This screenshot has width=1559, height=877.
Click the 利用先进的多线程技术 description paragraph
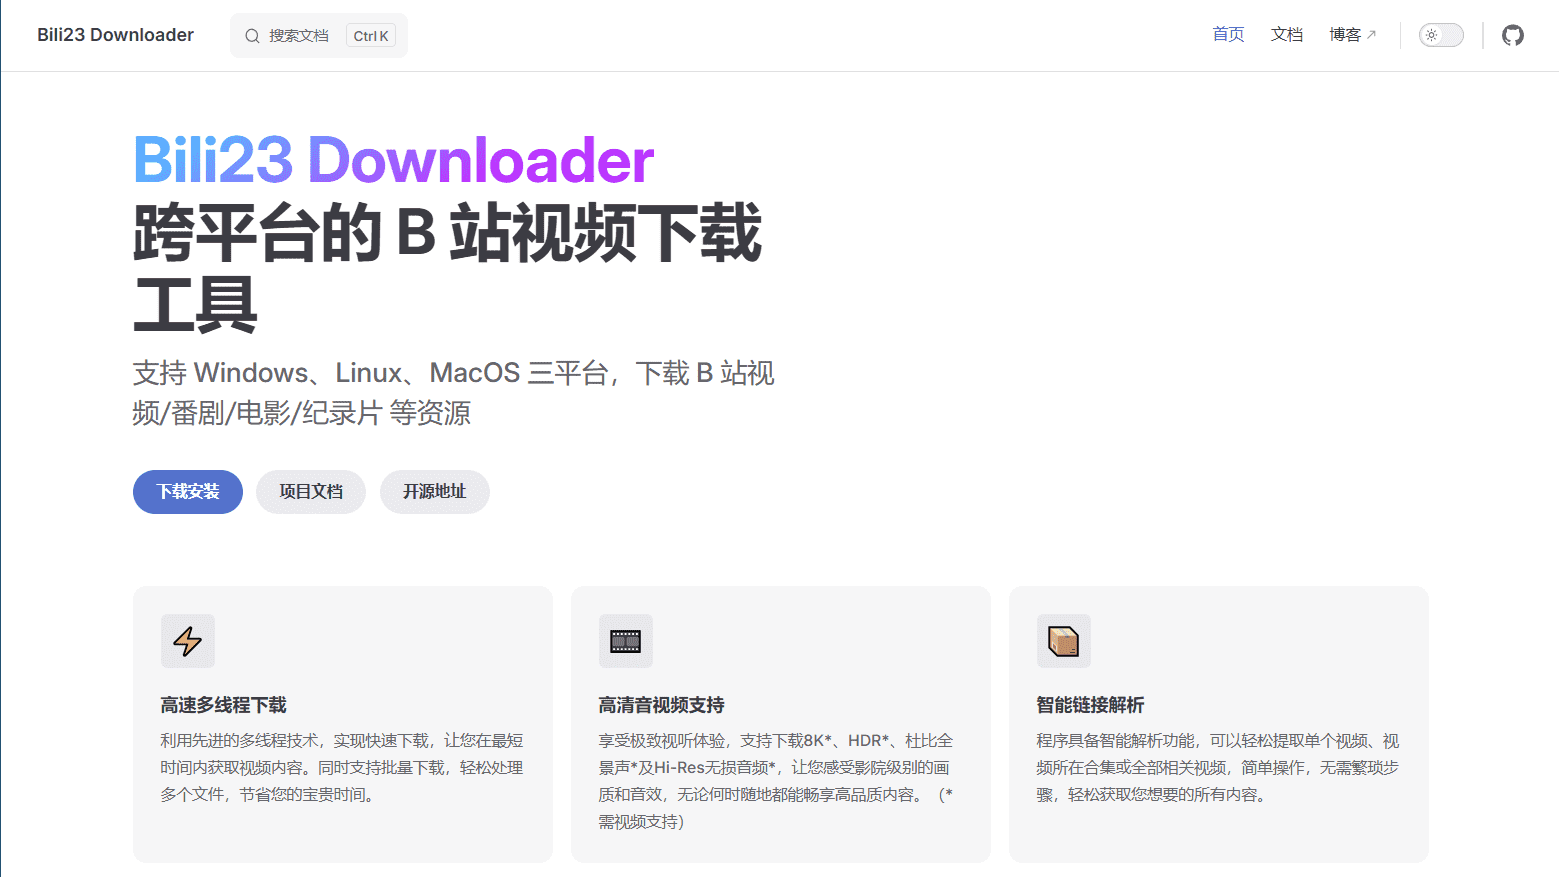tap(342, 768)
